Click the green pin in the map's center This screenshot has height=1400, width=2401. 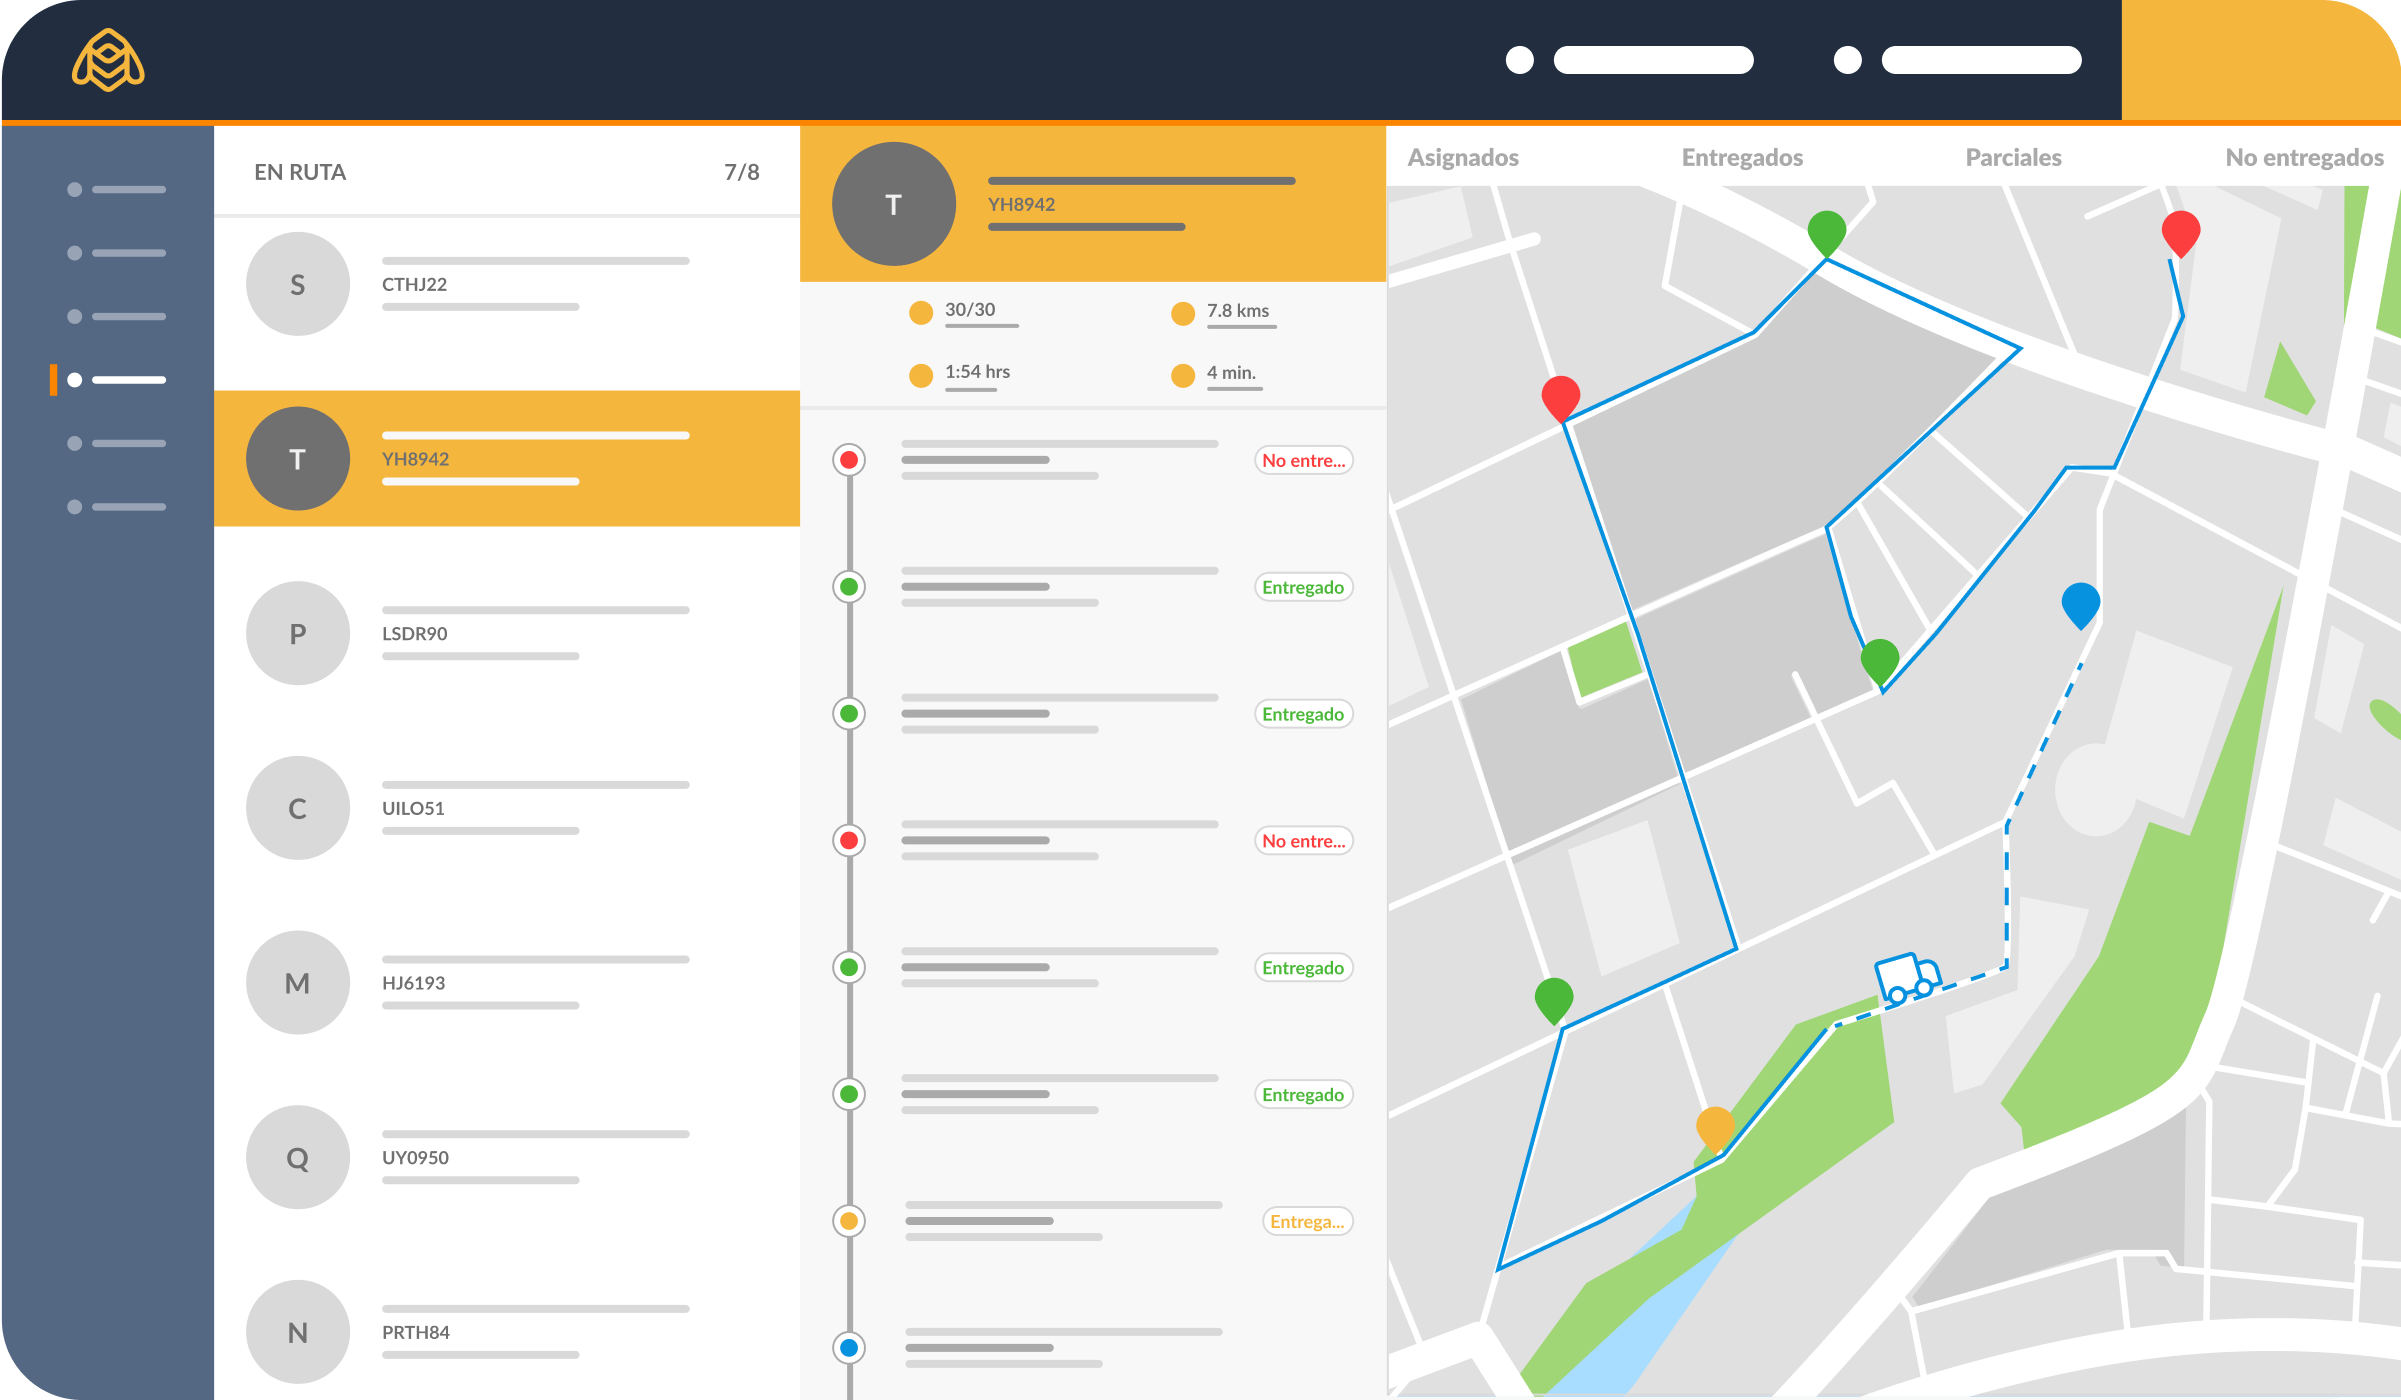tap(1880, 662)
